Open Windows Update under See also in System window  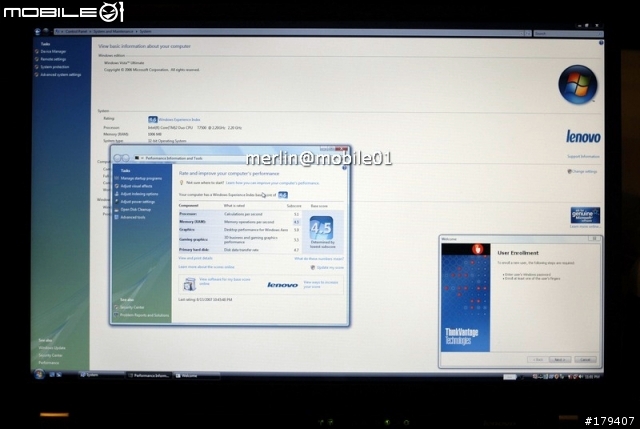pos(52,348)
